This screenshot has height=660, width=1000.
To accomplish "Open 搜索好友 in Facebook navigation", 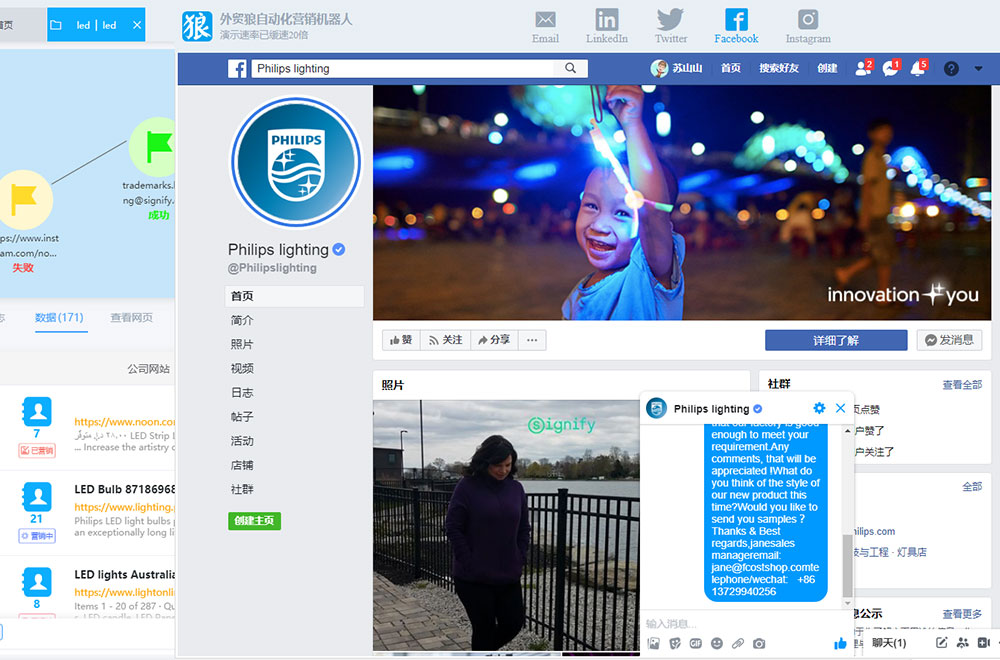I will coord(779,68).
